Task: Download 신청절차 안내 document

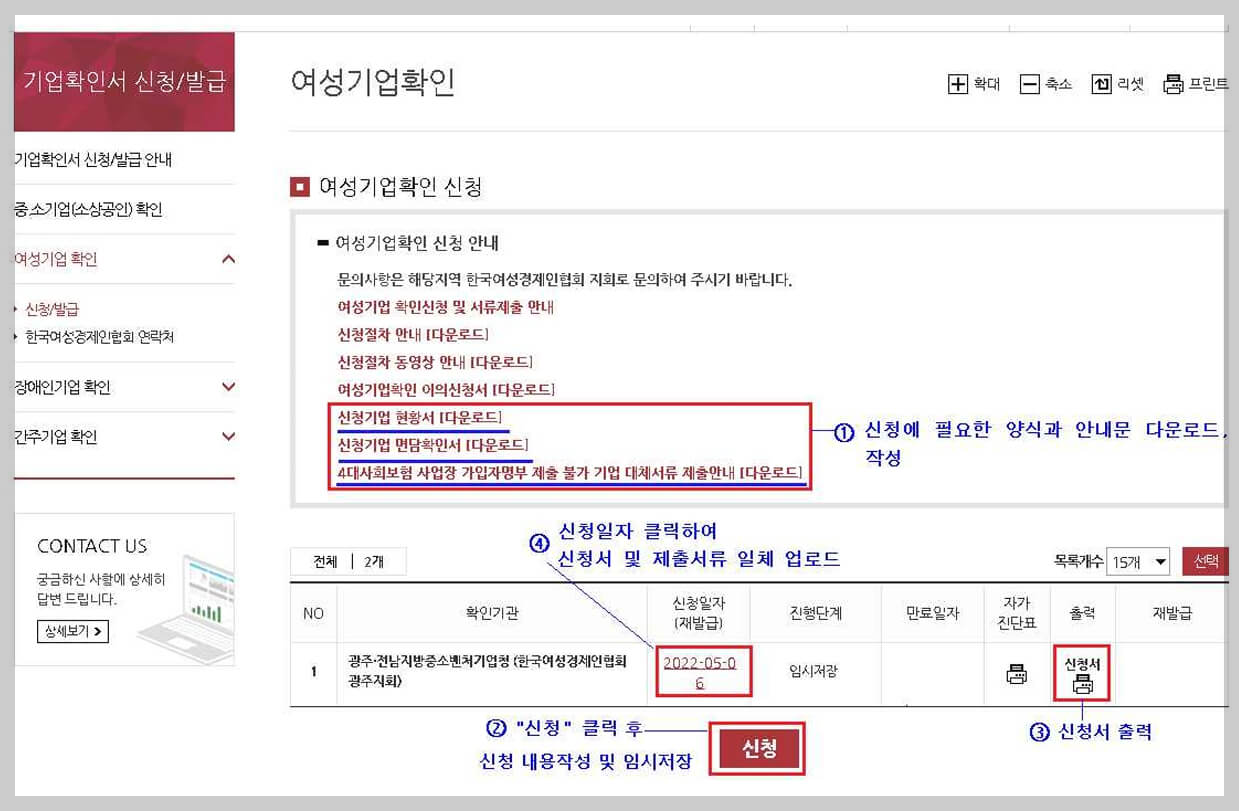Action: tap(414, 334)
